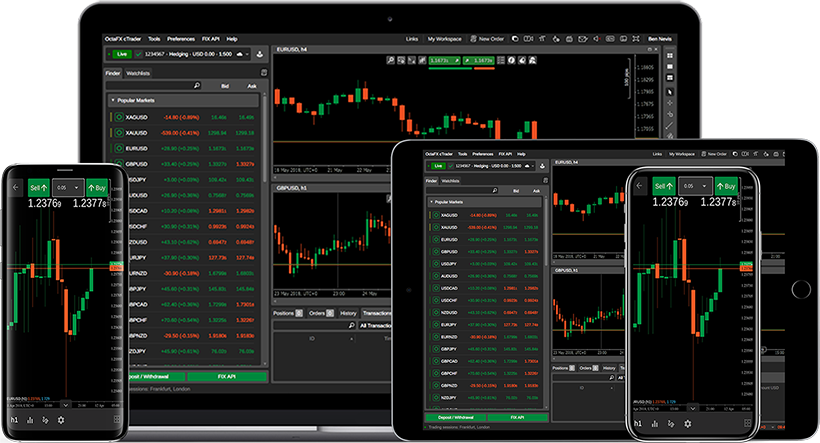Select the trend line tool on the laptop
Image resolution: width=820 pixels, height=443 pixels.
pos(669,126)
